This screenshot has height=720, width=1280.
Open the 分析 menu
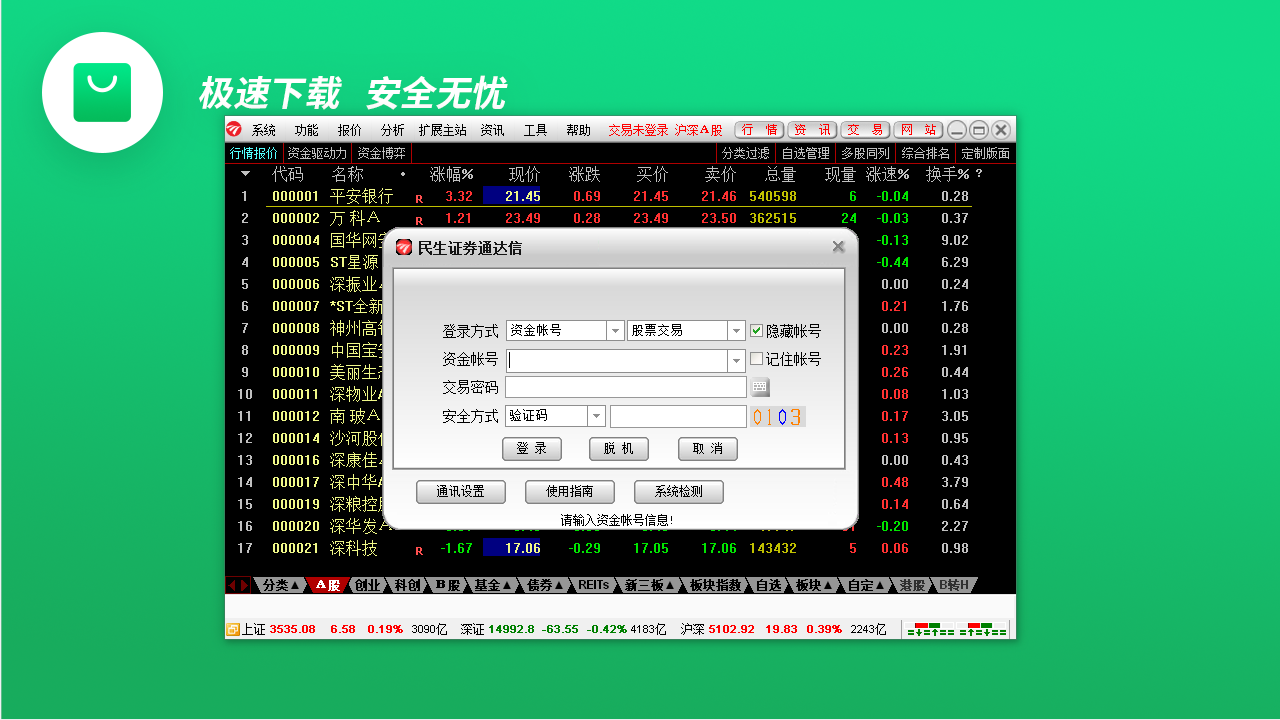coord(392,130)
